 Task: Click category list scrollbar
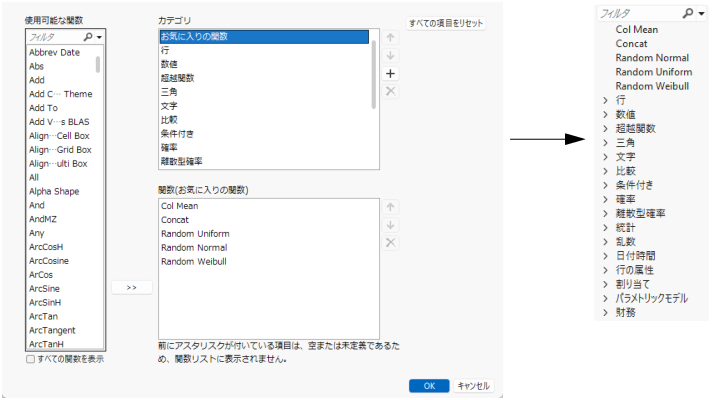pos(374,75)
